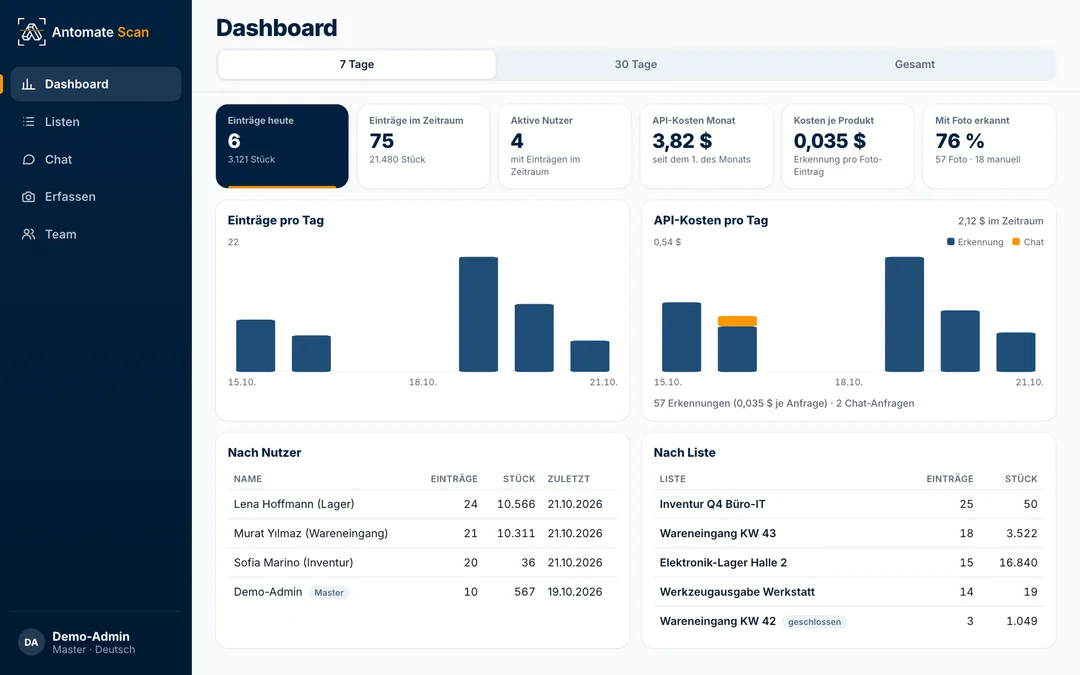Click the Einträge pro Tag heading
Image resolution: width=1080 pixels, height=675 pixels.
point(276,220)
